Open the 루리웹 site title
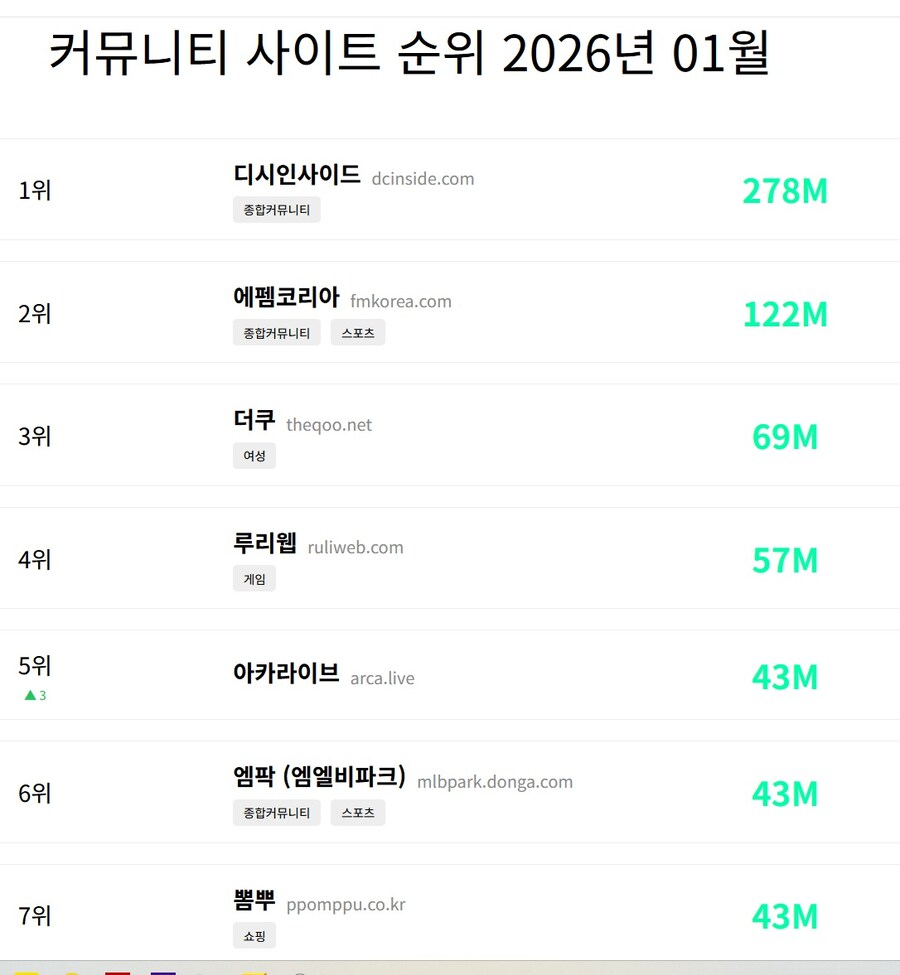 coord(265,544)
